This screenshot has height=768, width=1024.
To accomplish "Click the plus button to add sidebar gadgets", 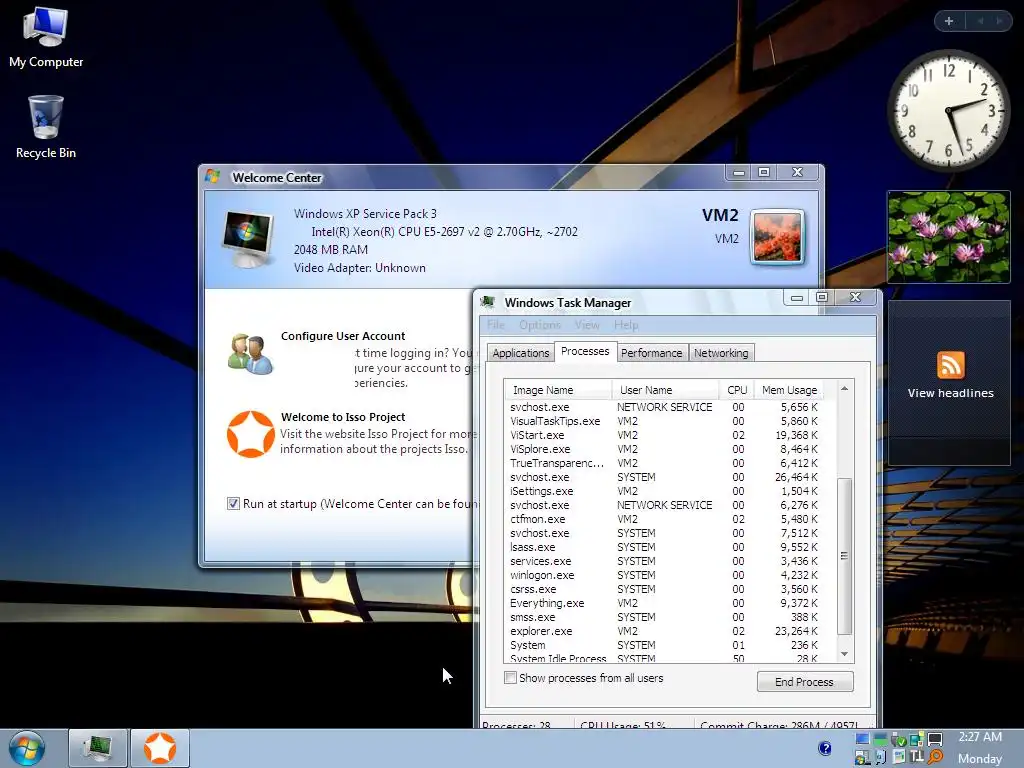I will pyautogui.click(x=949, y=21).
